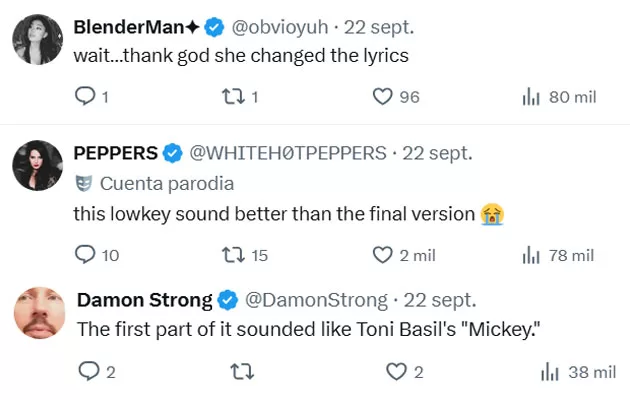Reply to Damon Strong's tweet
This screenshot has height=400, width=630.
(x=88, y=372)
